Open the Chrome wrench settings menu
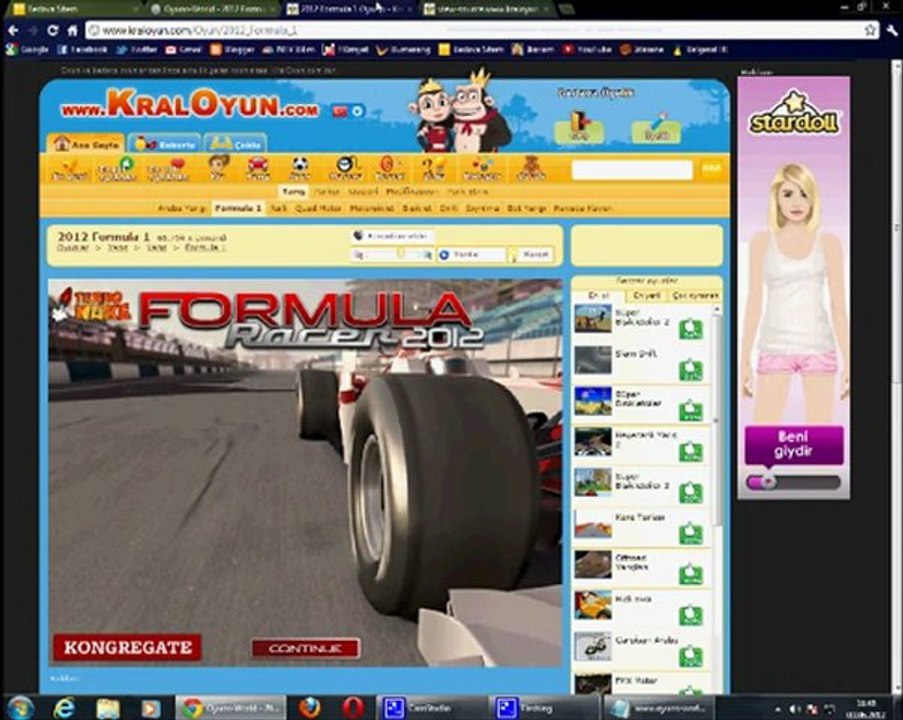 tap(891, 30)
